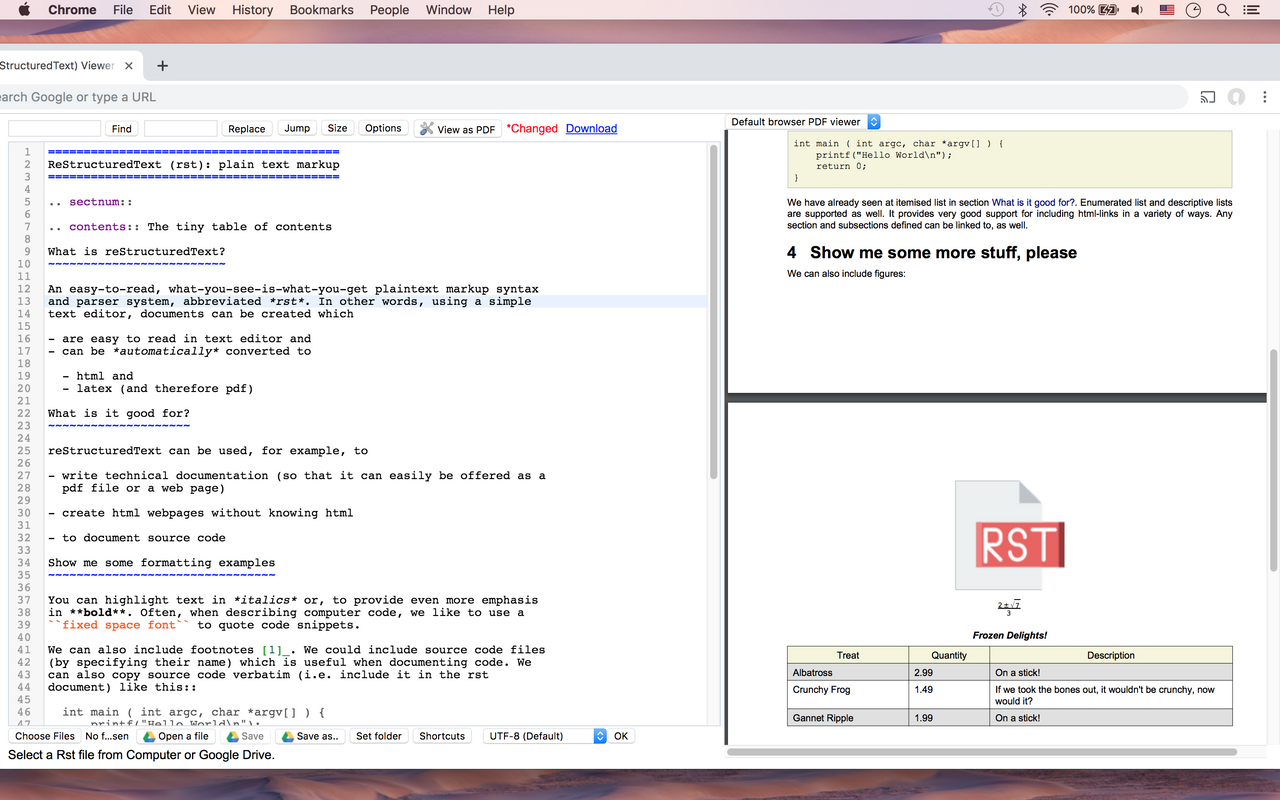1280x800 pixels.
Task: Click 'Show me some formatting examples' editor line
Action: (x=161, y=563)
